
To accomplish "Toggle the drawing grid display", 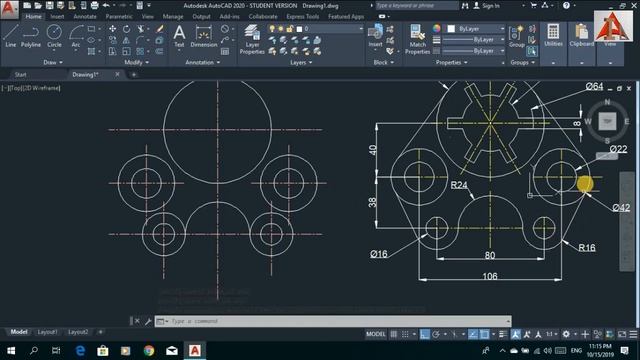I will (393, 334).
